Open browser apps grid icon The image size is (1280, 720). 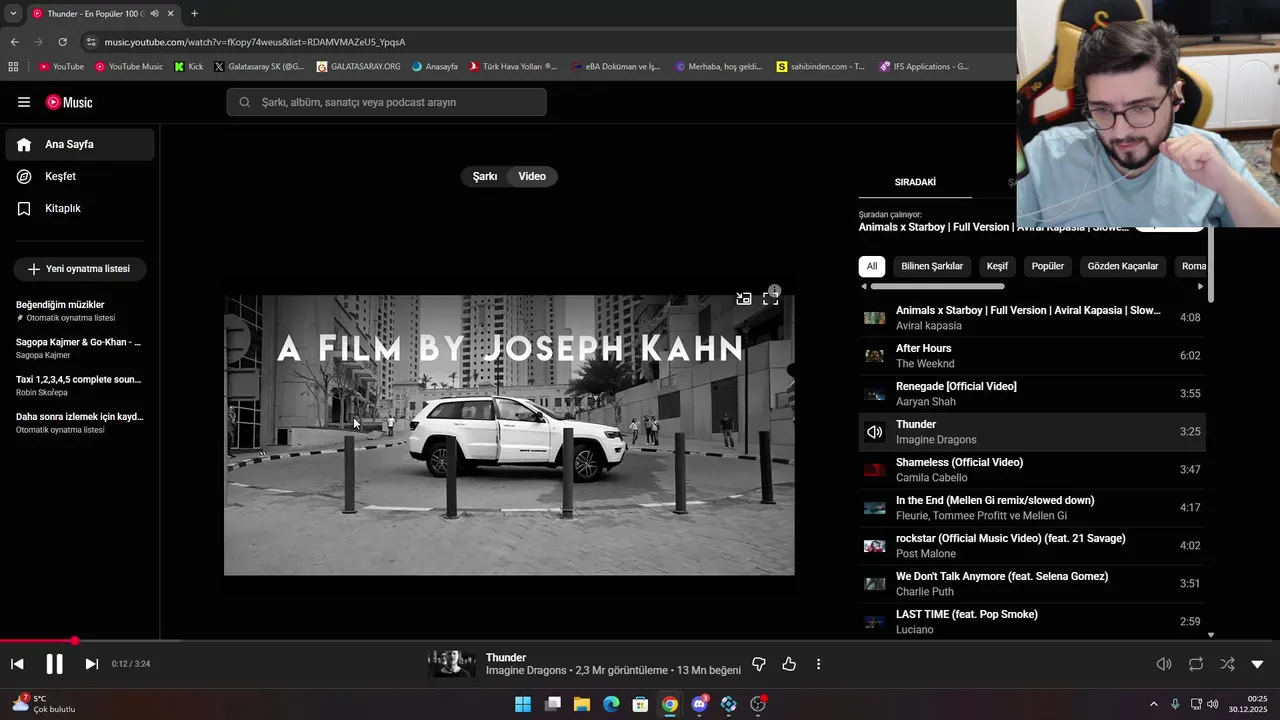tap(13, 67)
